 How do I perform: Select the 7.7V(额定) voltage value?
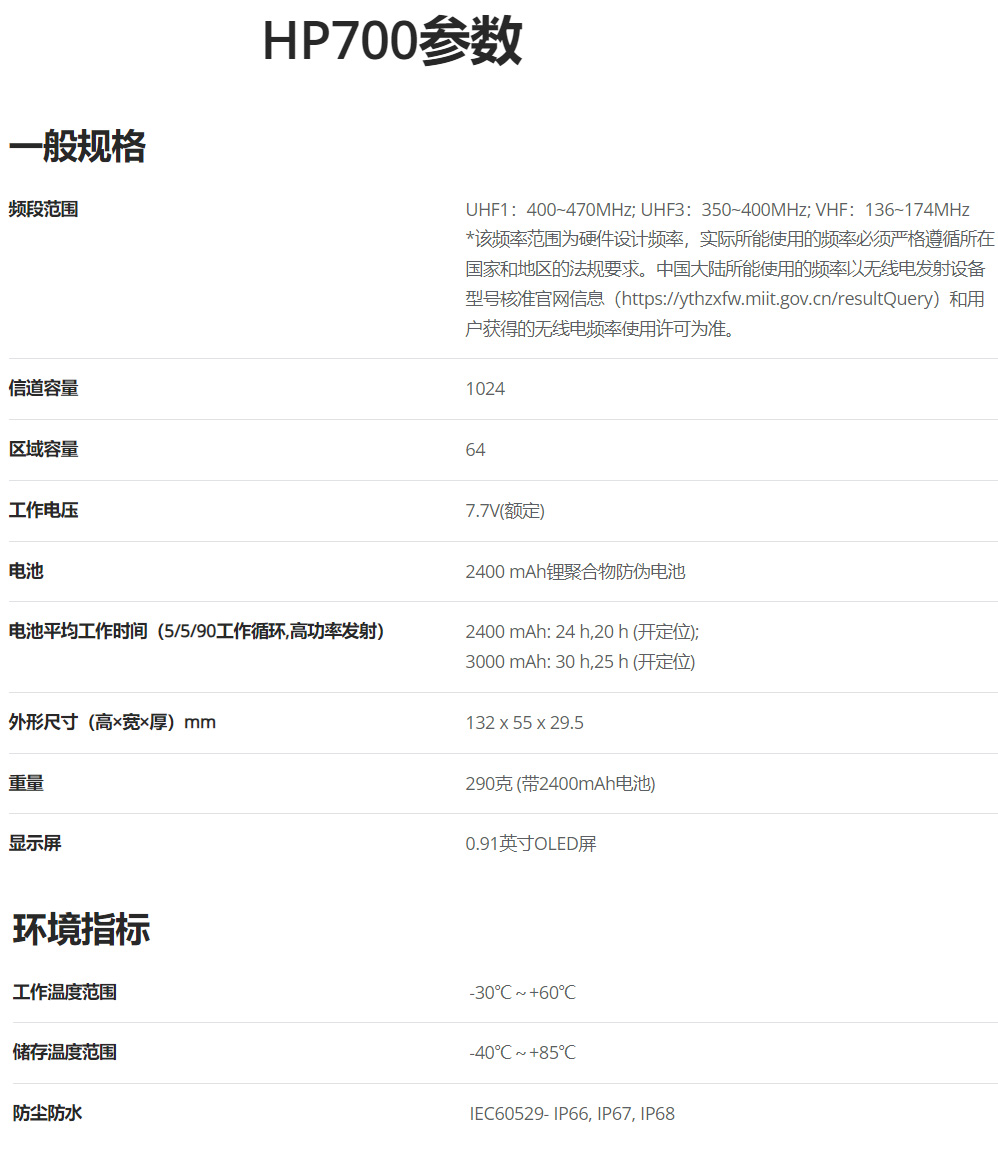(505, 511)
